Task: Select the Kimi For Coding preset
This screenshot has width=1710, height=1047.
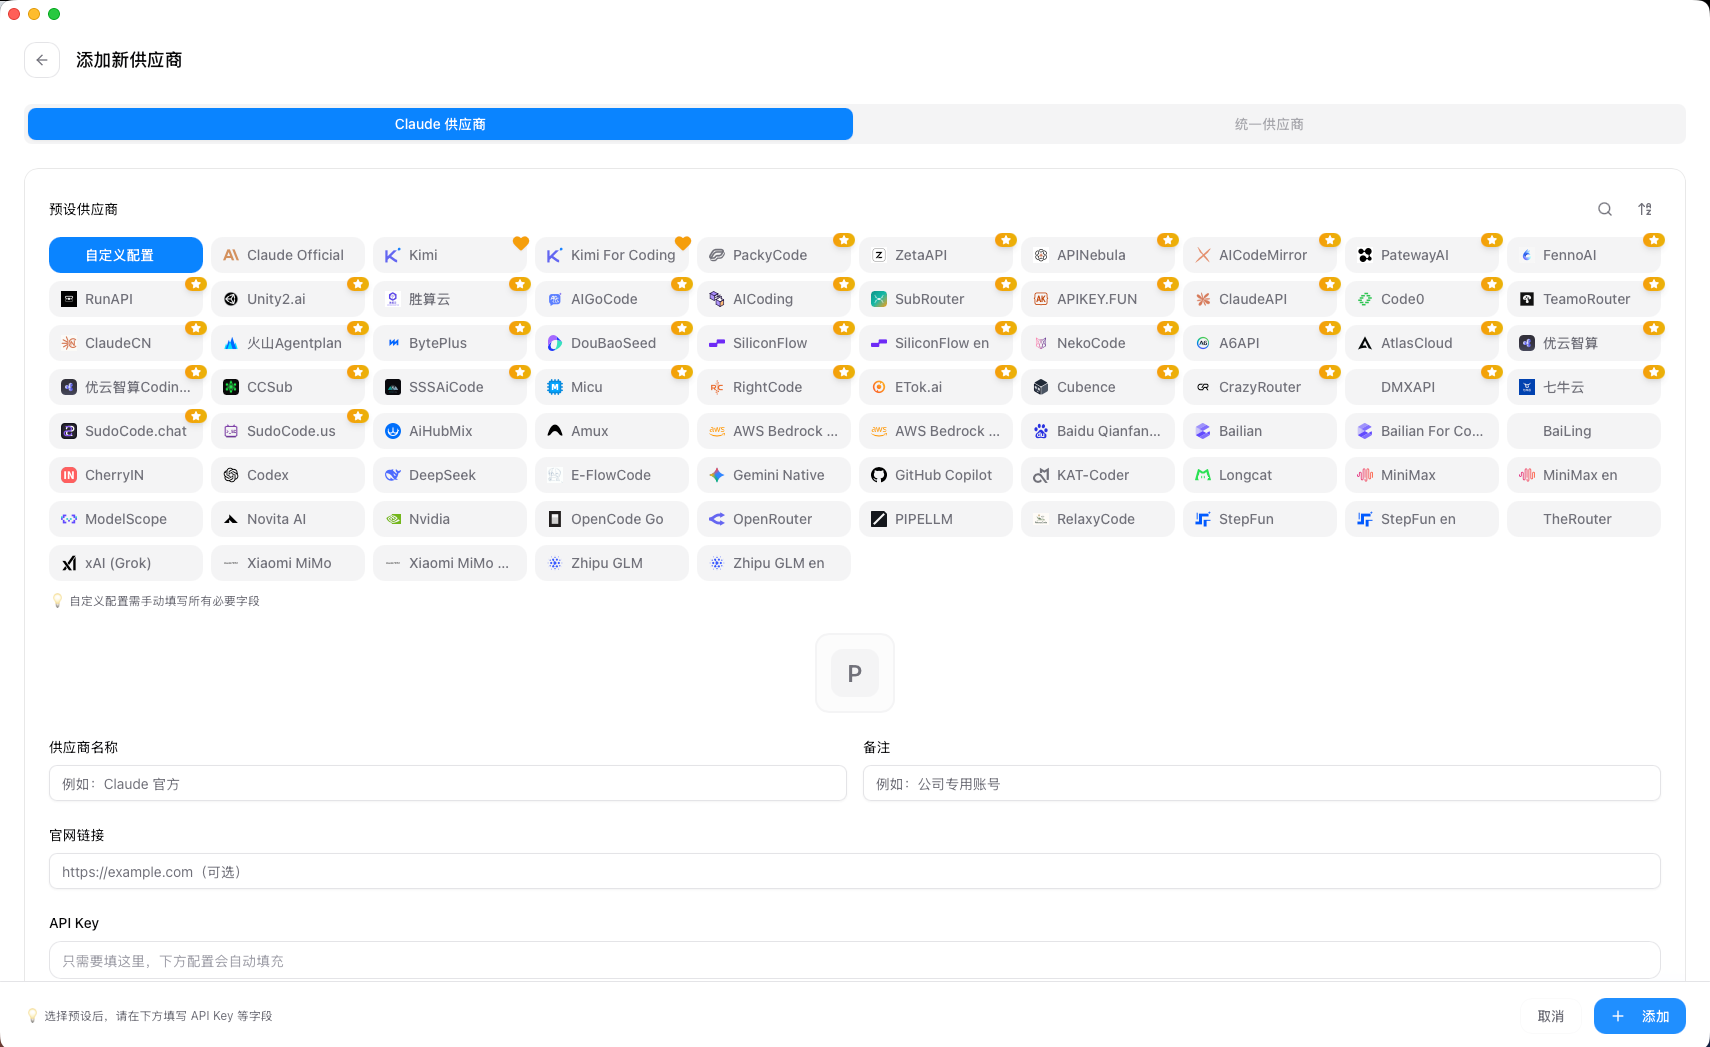Action: pos(612,255)
